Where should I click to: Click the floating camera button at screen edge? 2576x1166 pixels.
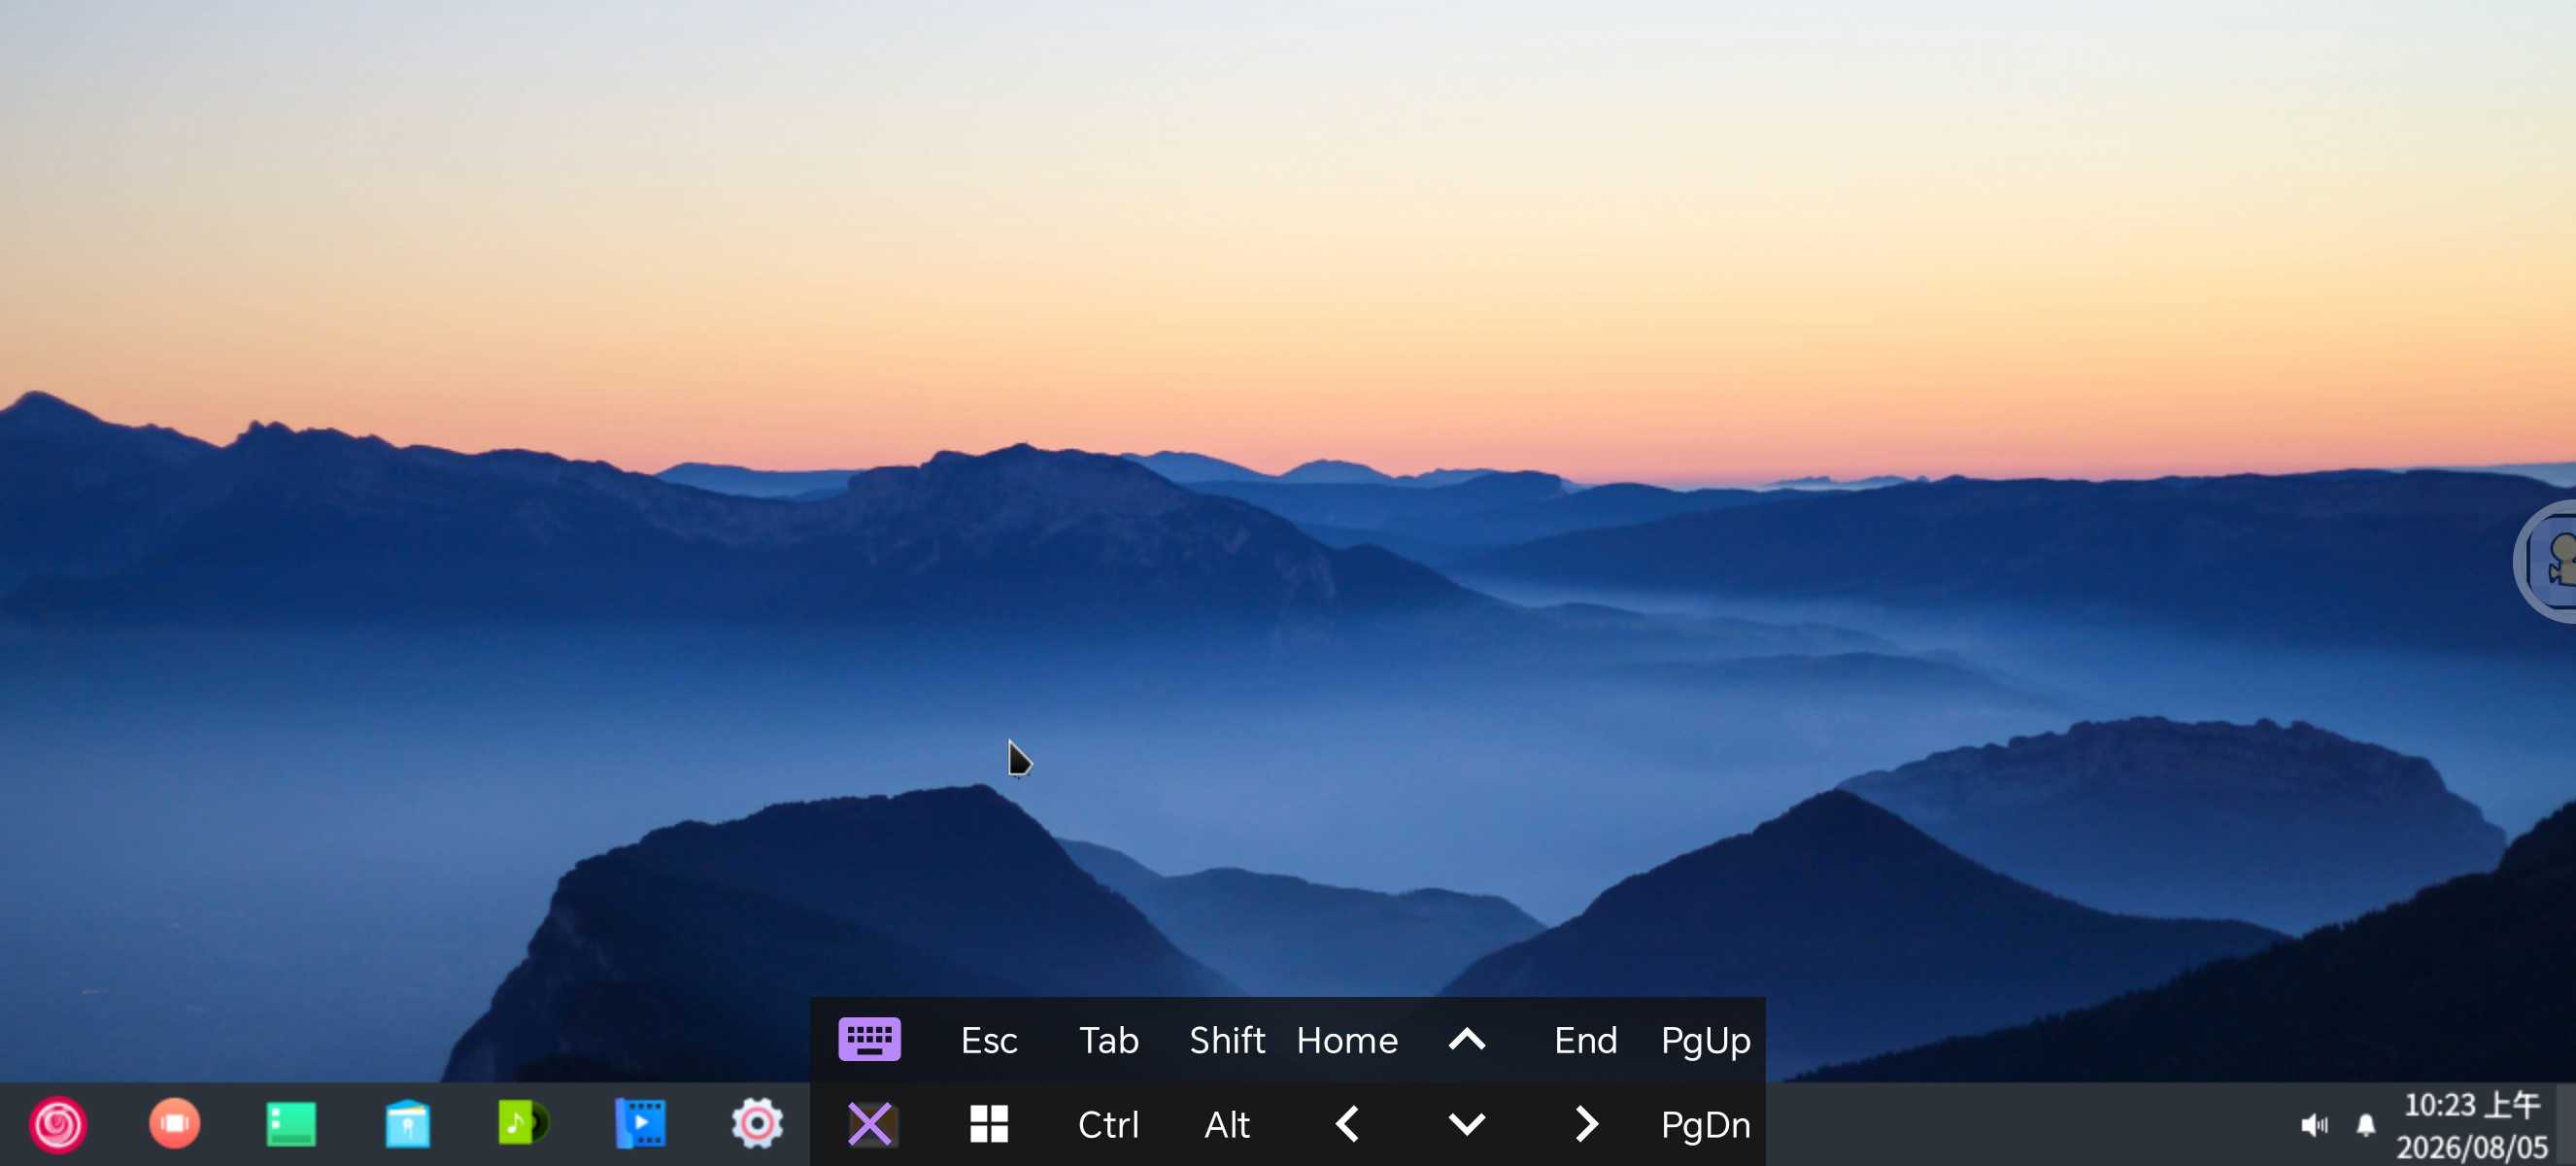2546,560
